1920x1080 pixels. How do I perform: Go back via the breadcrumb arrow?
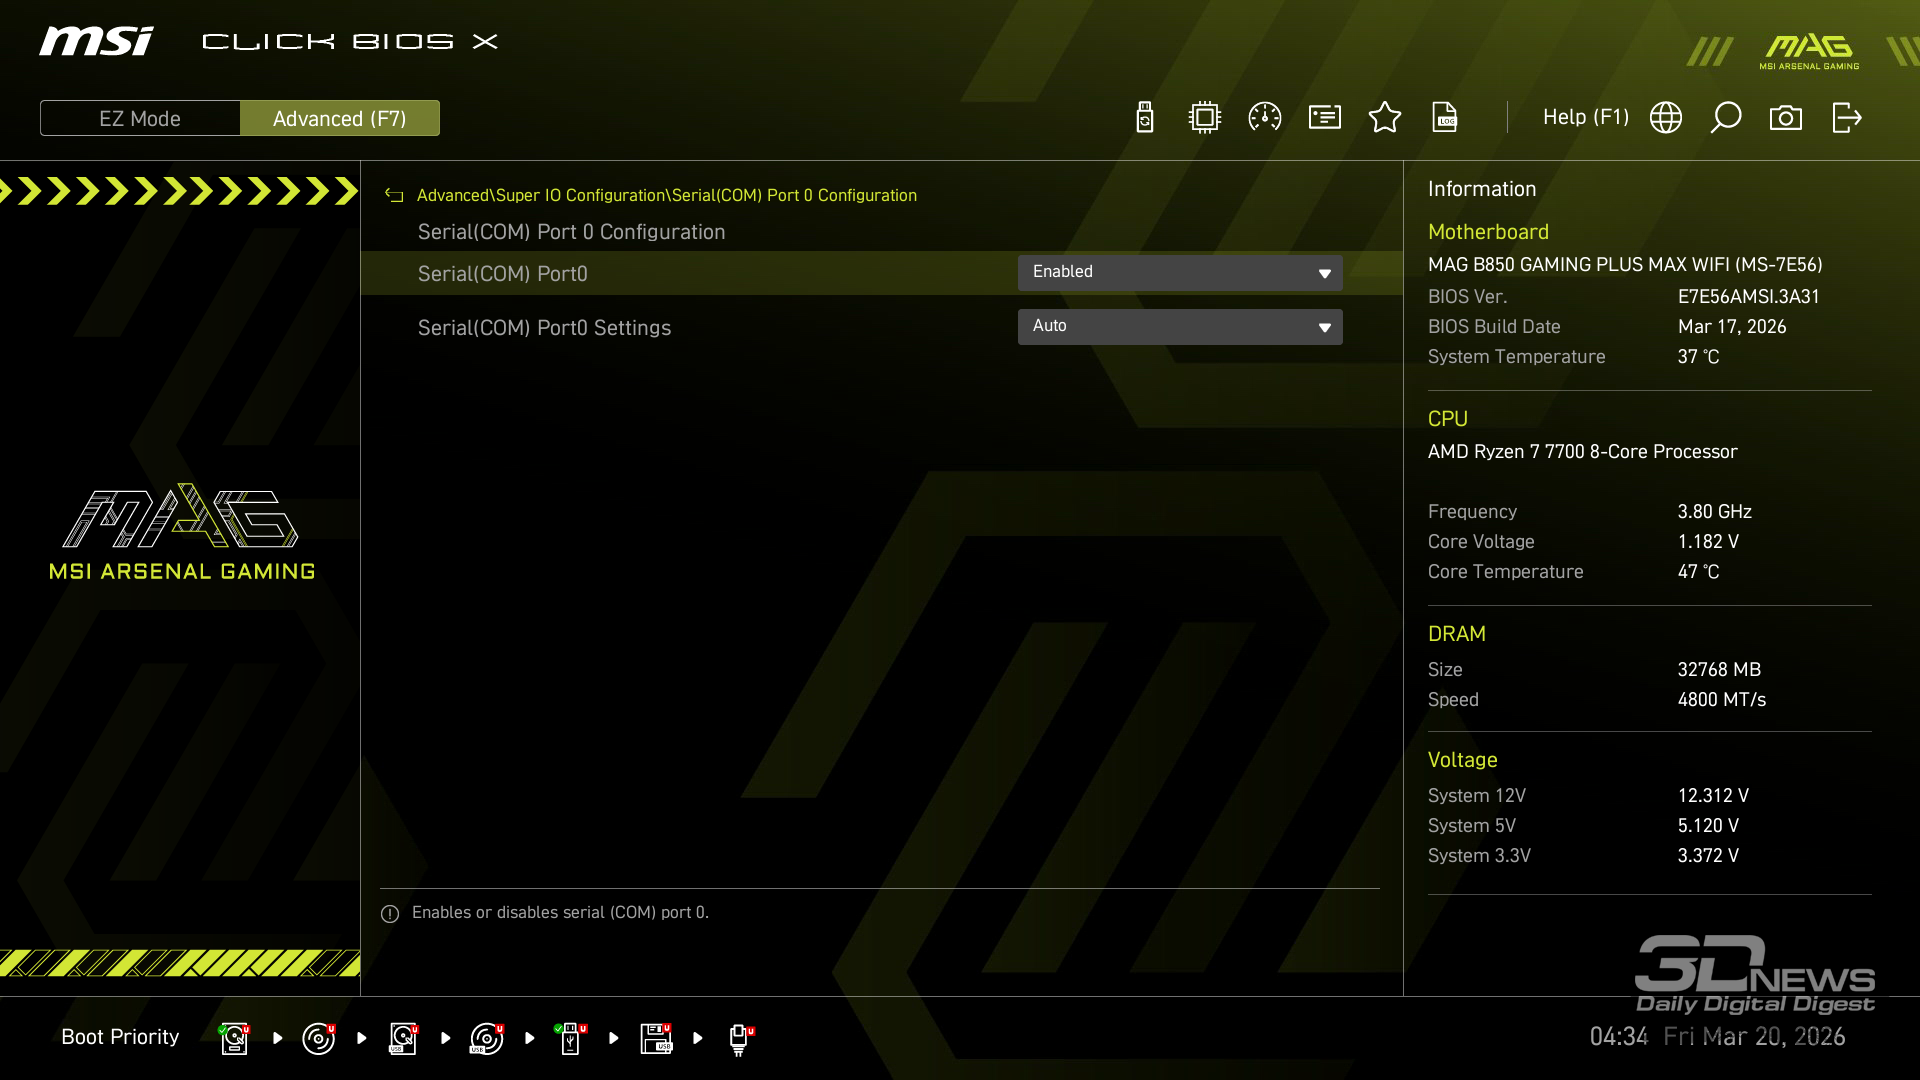pyautogui.click(x=394, y=196)
